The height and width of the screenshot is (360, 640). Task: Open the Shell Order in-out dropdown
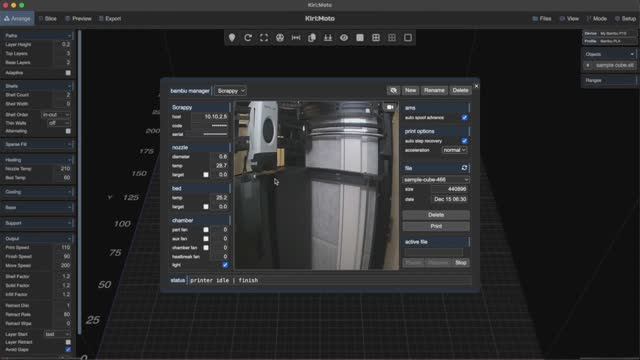pyautogui.click(x=56, y=115)
